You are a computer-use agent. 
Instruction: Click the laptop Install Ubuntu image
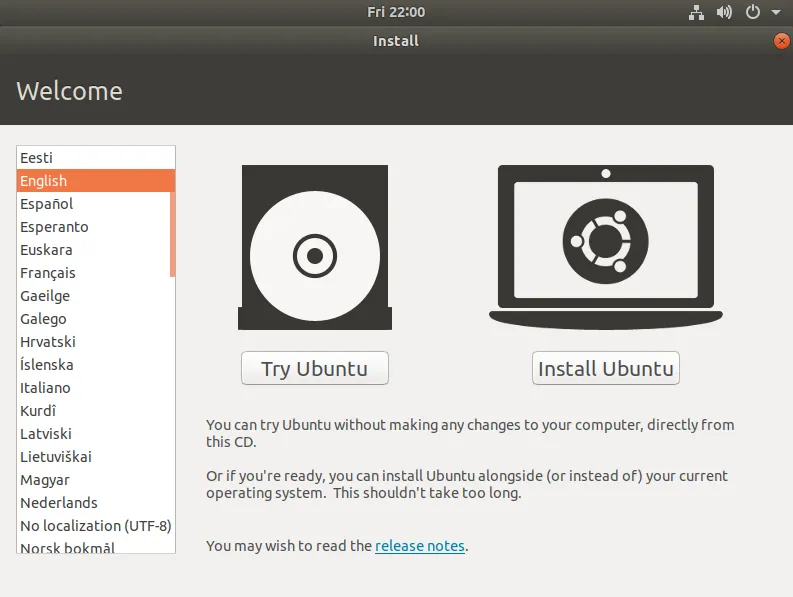pos(605,247)
